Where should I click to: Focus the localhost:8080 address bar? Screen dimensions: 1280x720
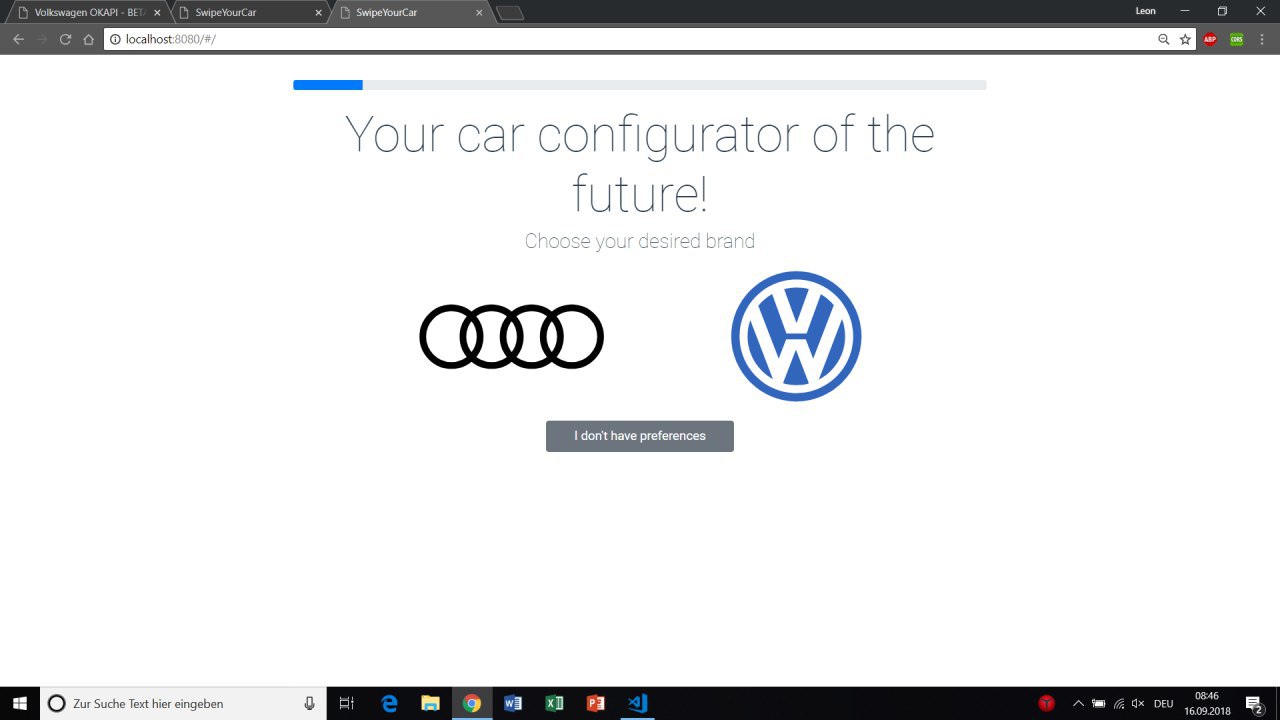tap(640, 39)
